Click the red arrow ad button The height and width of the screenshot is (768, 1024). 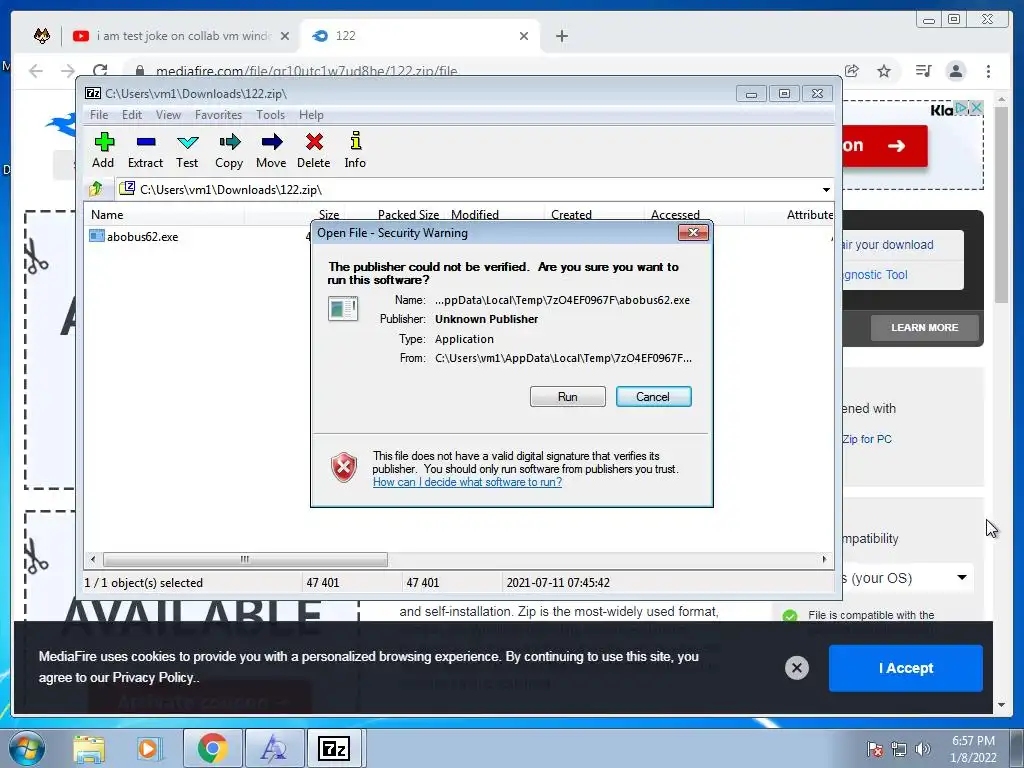pos(886,146)
